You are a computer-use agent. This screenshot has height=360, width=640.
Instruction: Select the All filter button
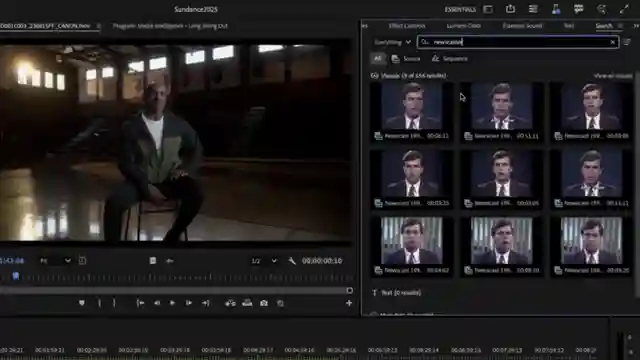(x=378, y=58)
